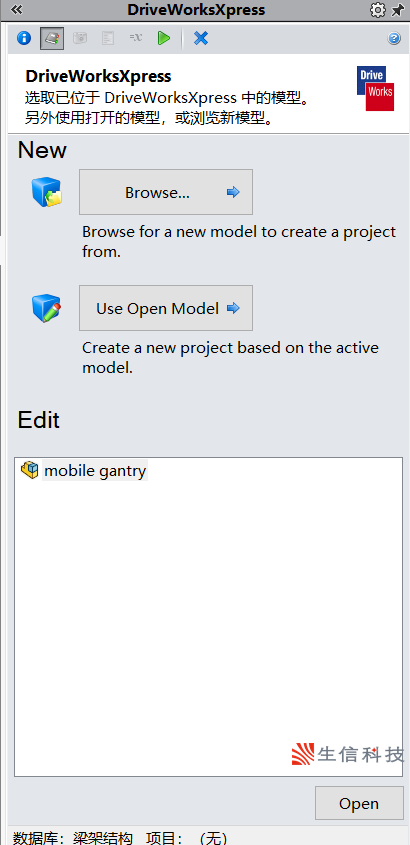Click the DriveWorks logo
This screenshot has height=845, width=410.
click(x=376, y=88)
